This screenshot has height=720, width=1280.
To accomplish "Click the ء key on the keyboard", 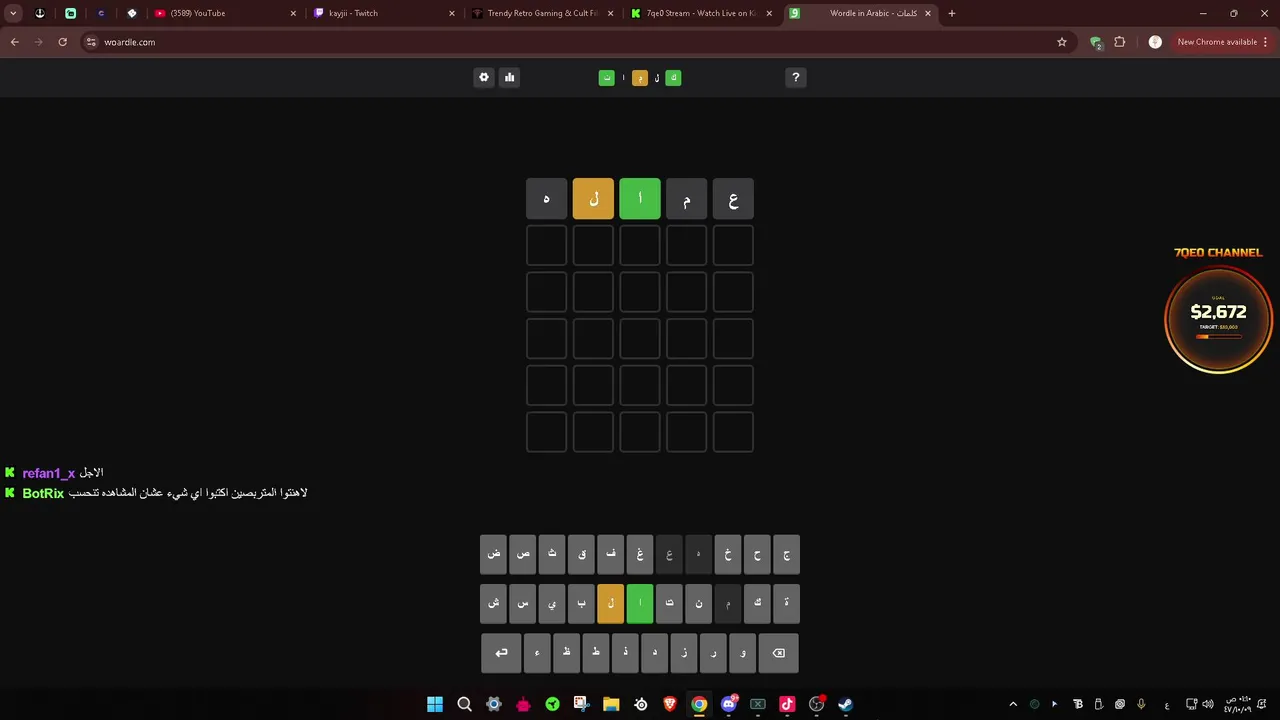I will click(537, 653).
